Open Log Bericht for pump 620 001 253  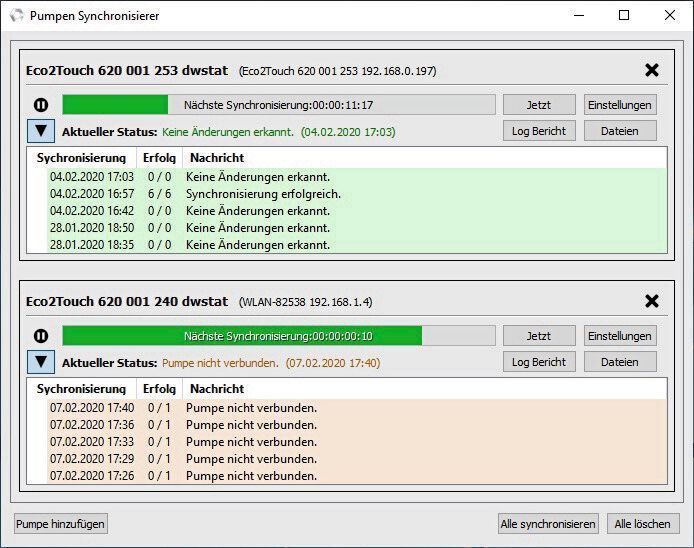[539, 131]
